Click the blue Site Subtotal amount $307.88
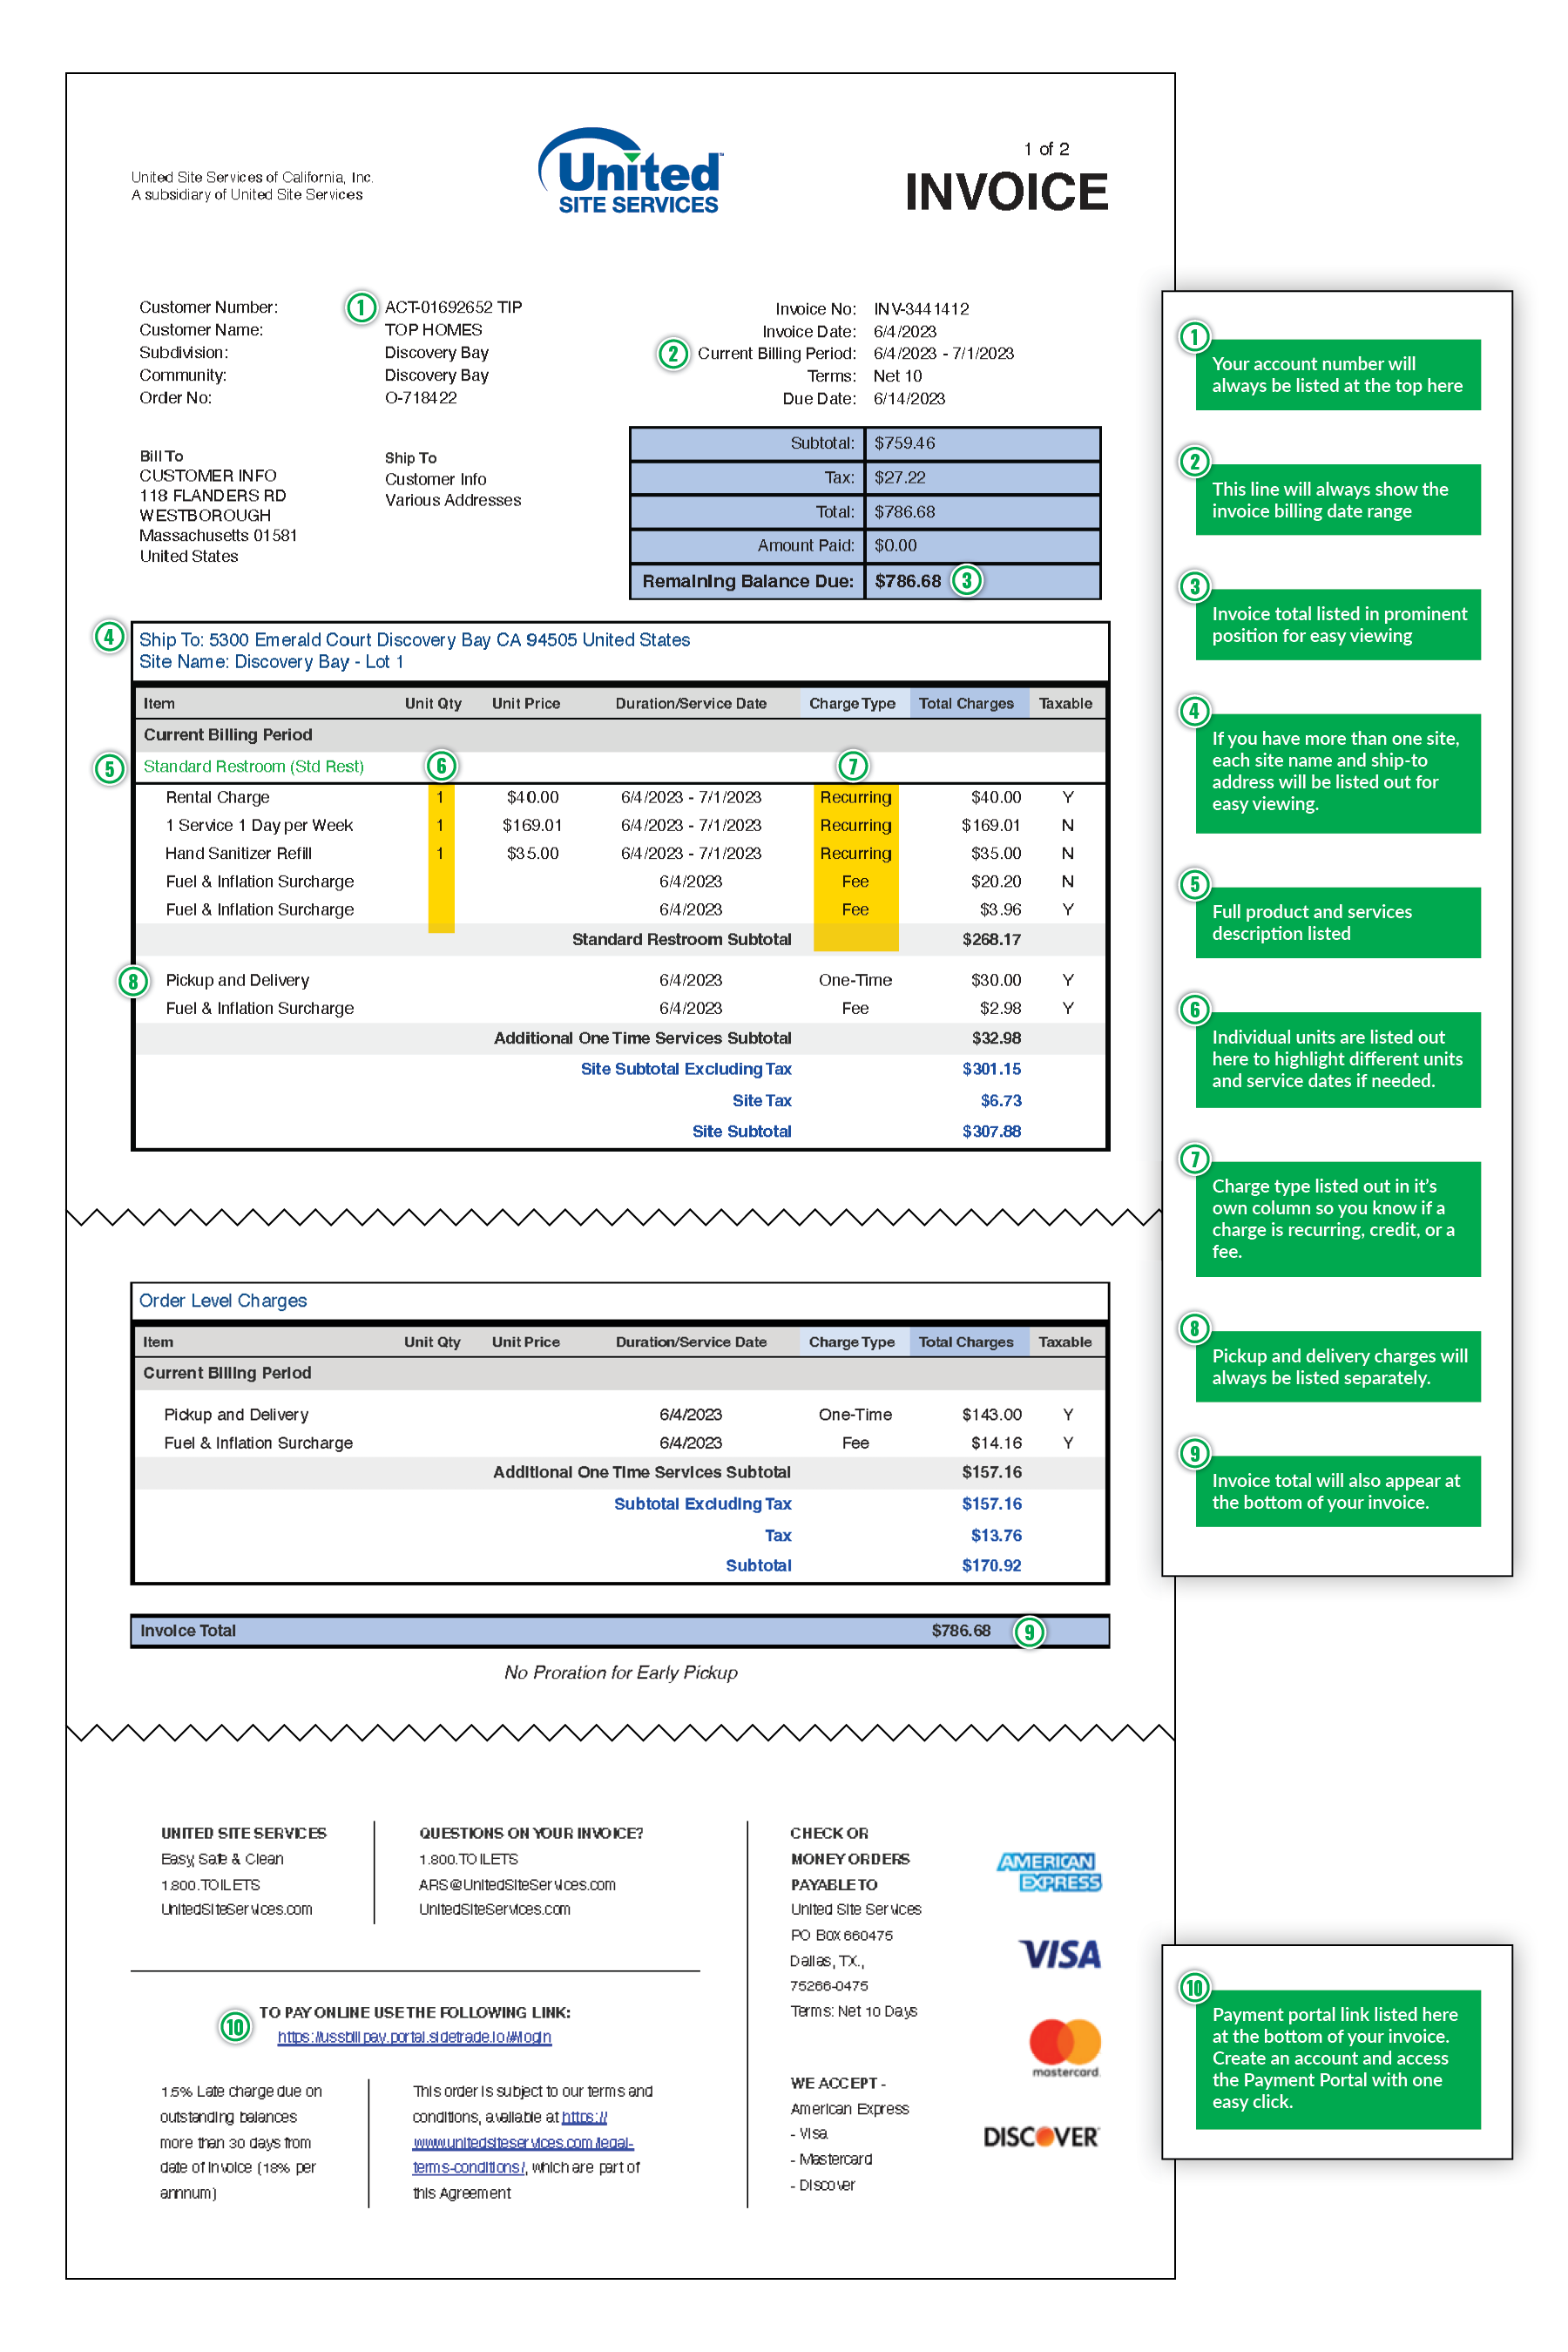The height and width of the screenshot is (2352, 1568). (991, 1131)
